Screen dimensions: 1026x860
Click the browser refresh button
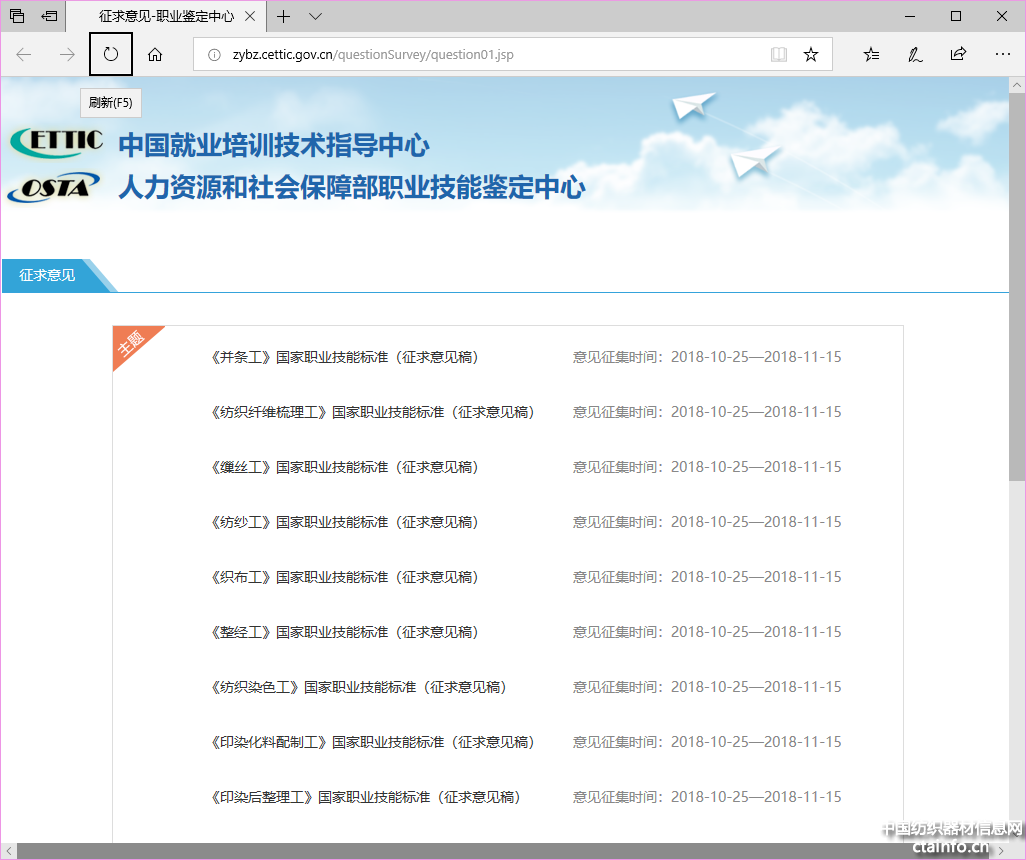point(111,54)
